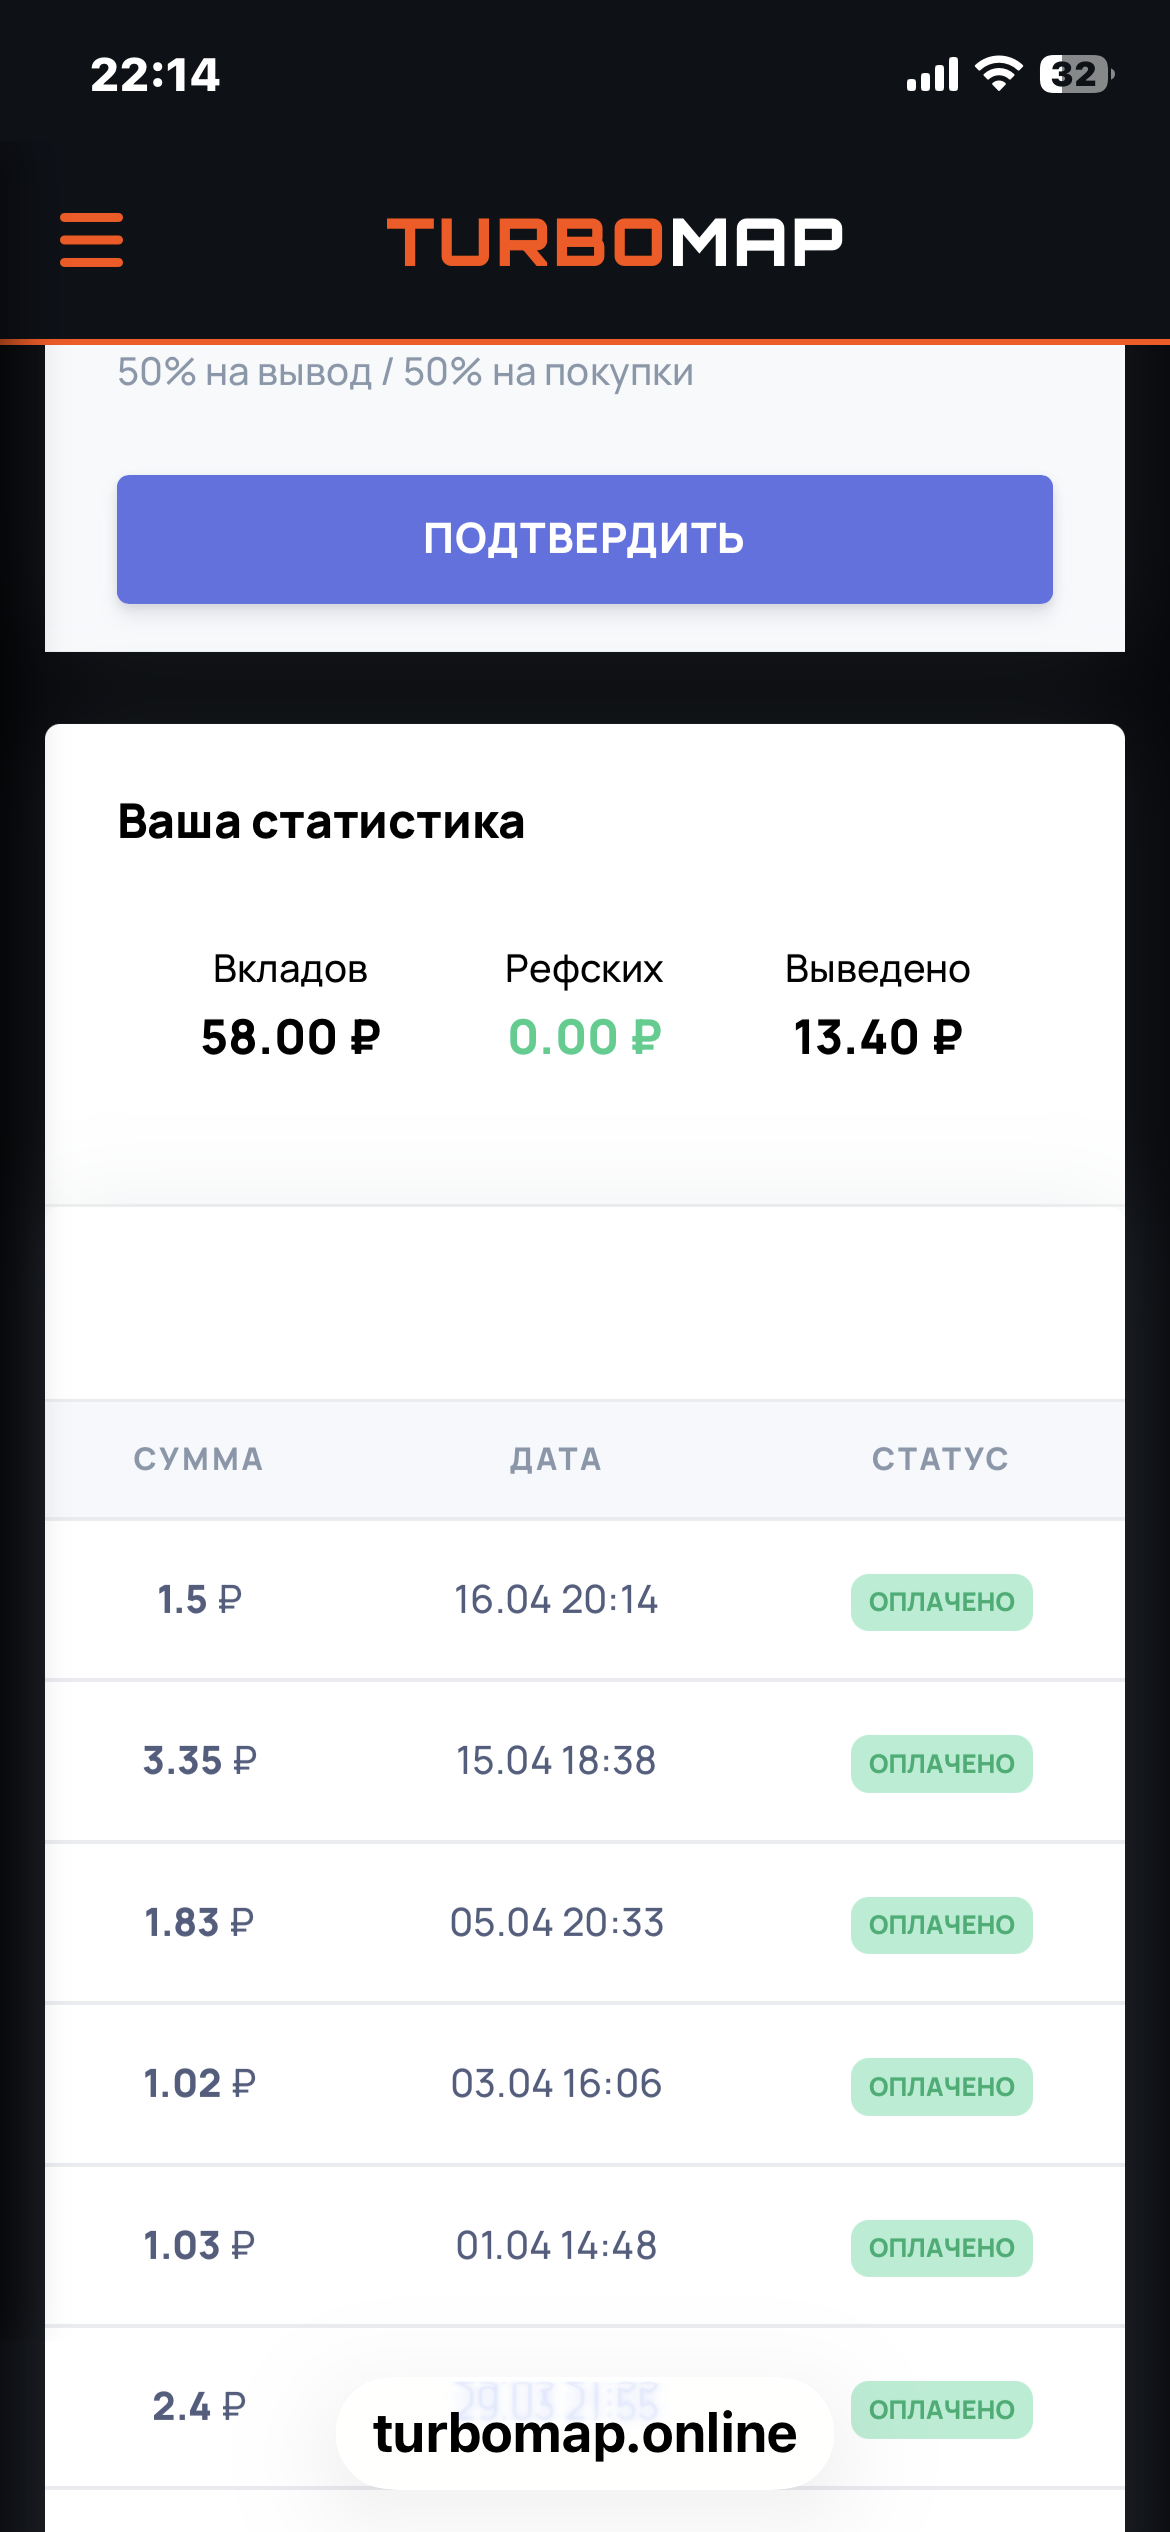Select the 1.03 ₽ payout amount
The image size is (1170, 2532).
(200, 2246)
